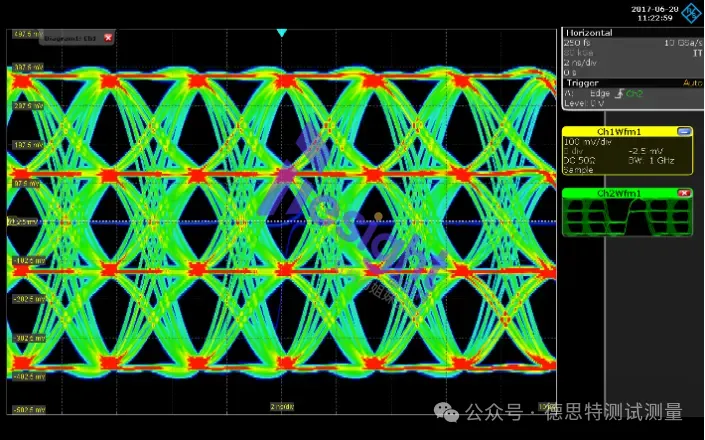Image resolution: width=705 pixels, height=440 pixels.
Task: Click the Ch1Wfm1 yellow title bar
Action: [619, 131]
